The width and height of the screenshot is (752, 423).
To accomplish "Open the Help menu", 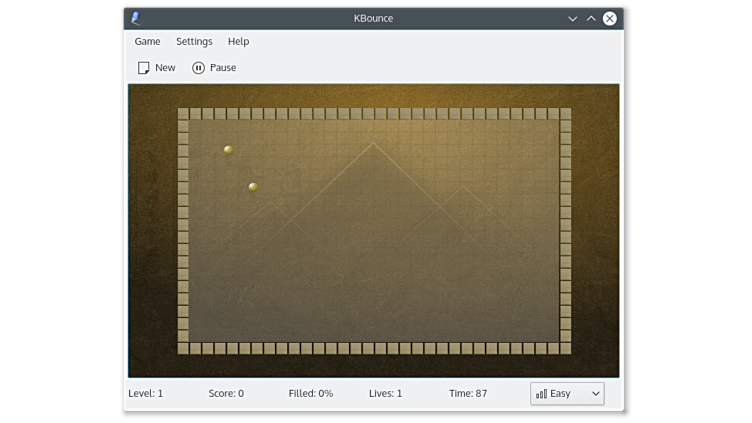I will (238, 42).
